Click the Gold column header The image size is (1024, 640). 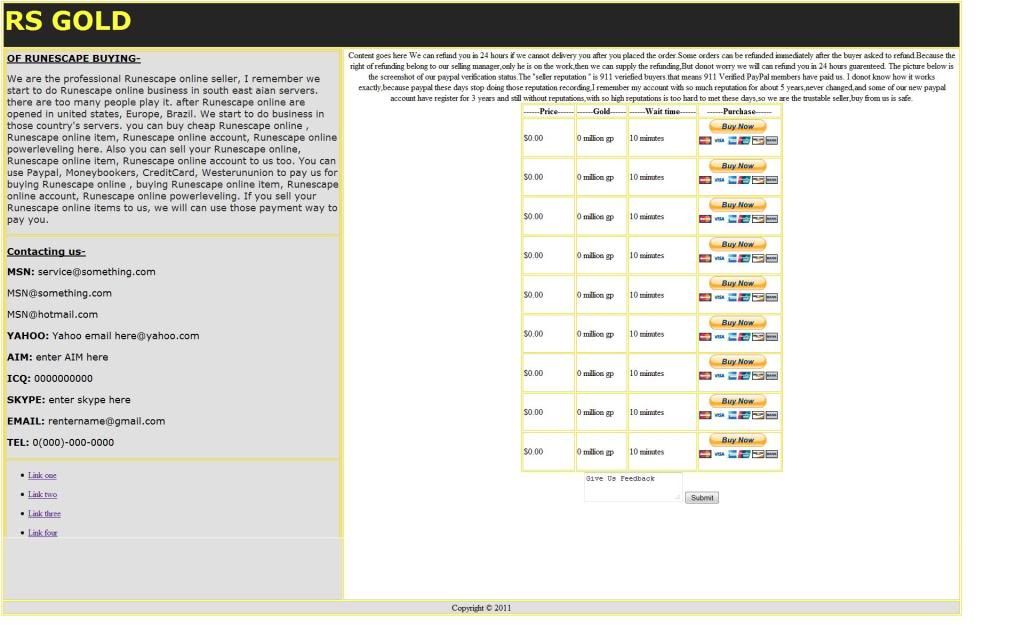(601, 112)
